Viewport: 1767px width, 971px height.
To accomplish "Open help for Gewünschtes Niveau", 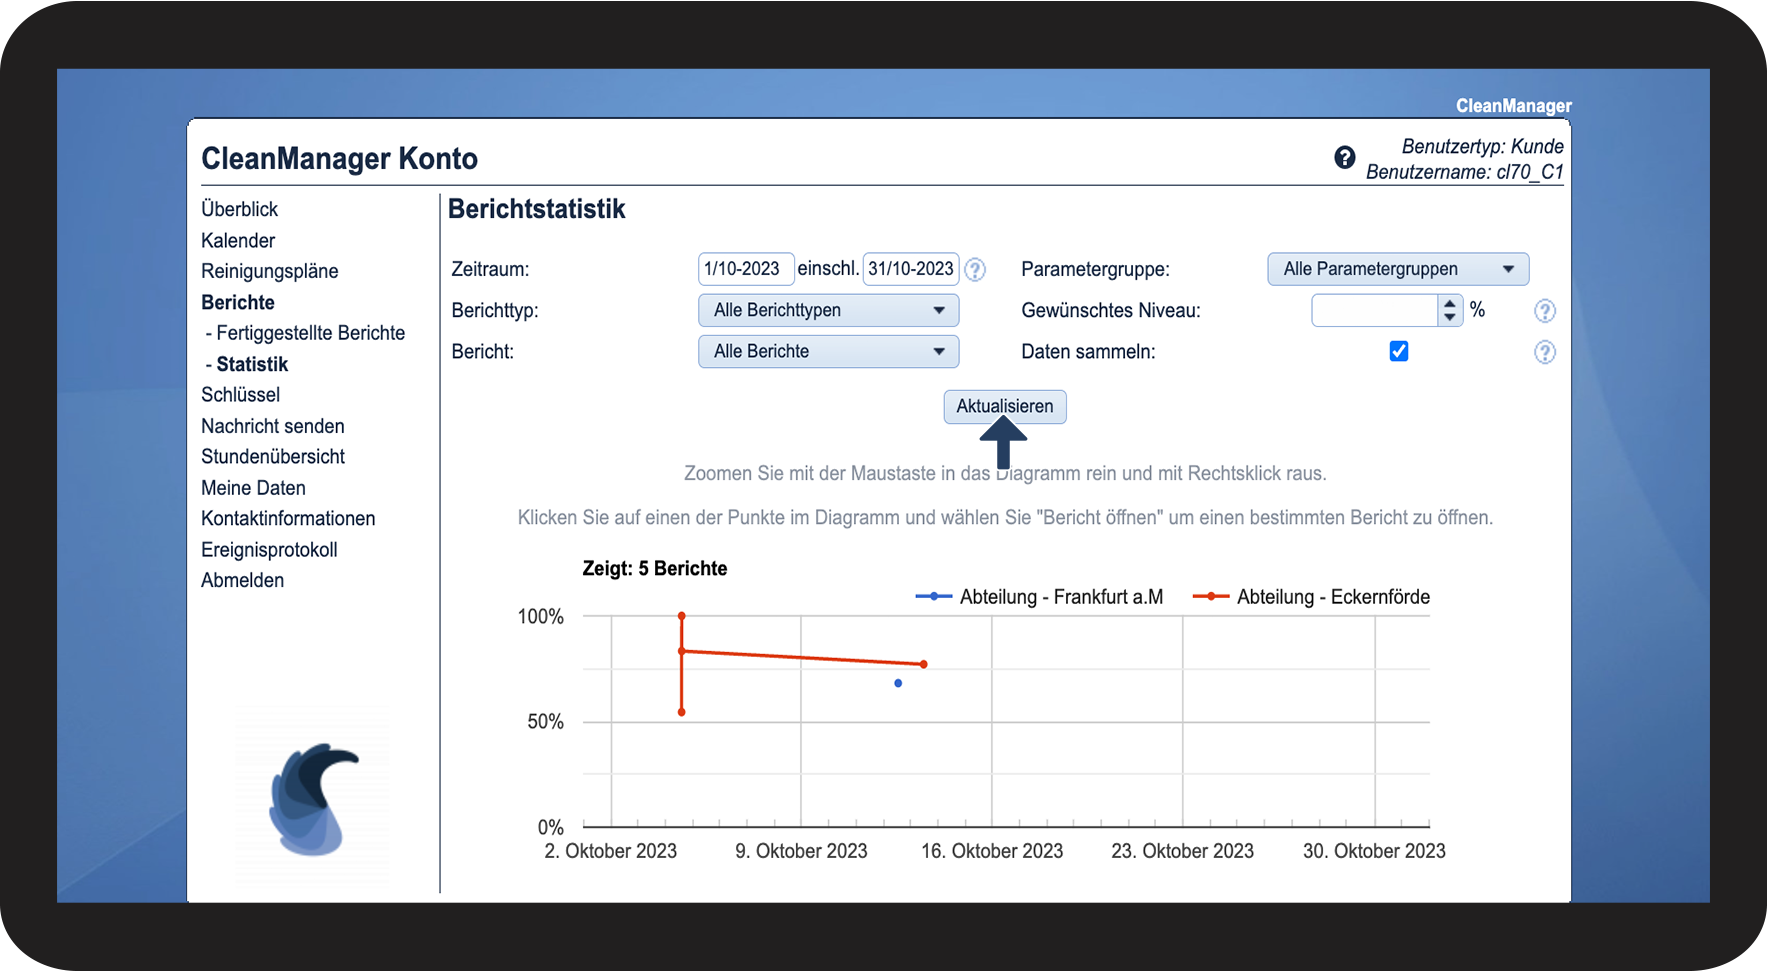I will click(1545, 311).
